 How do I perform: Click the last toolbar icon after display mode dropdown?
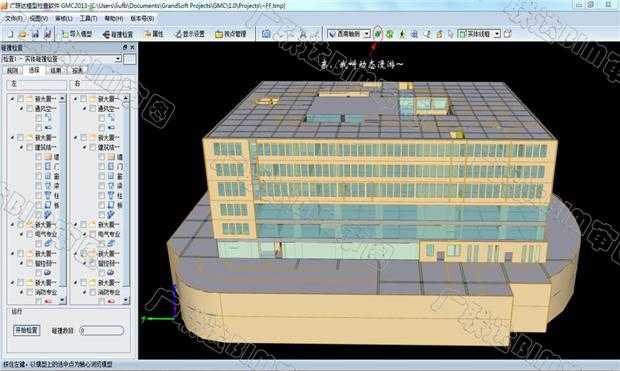[x=508, y=34]
